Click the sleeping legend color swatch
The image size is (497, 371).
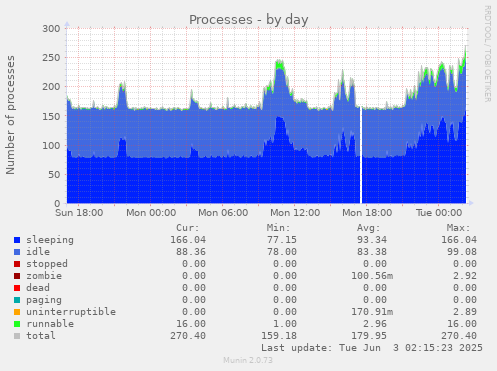point(17,240)
